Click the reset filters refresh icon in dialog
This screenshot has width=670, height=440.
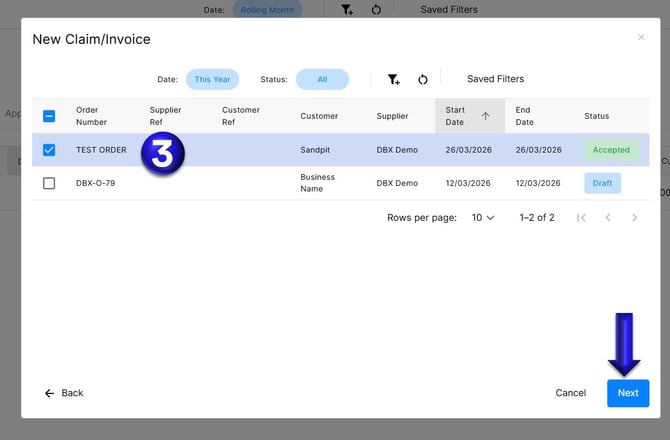point(422,79)
